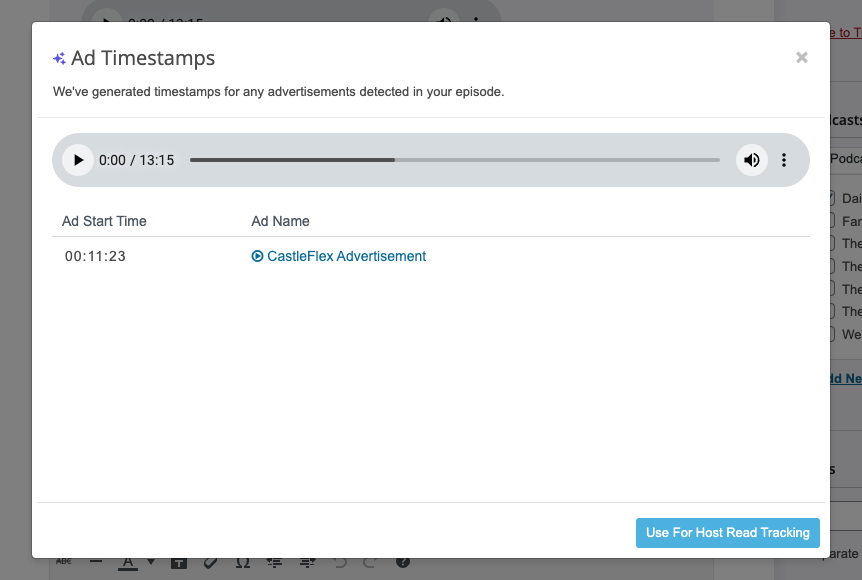The height and width of the screenshot is (580, 862).
Task: Open the CastleFlex Advertisement link
Action: (x=346, y=256)
